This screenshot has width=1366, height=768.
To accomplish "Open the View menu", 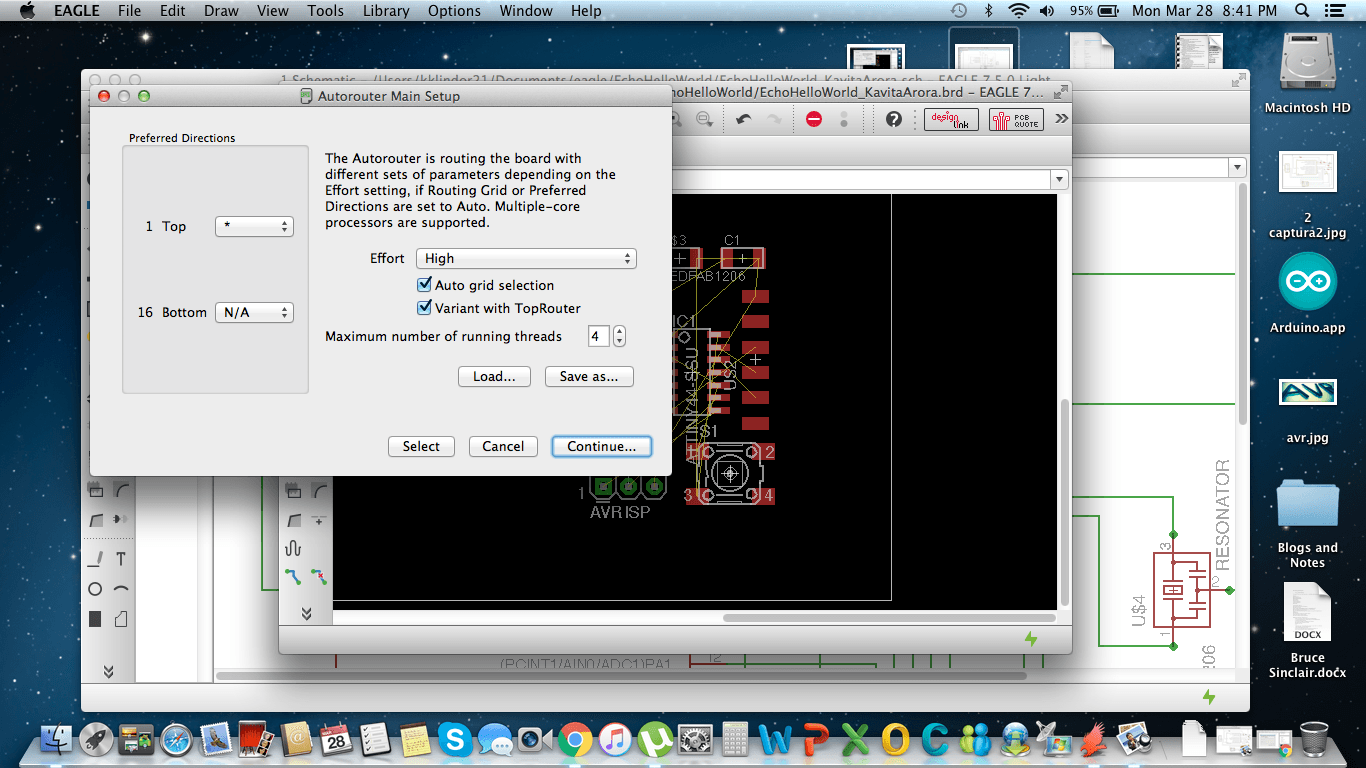I will point(273,11).
